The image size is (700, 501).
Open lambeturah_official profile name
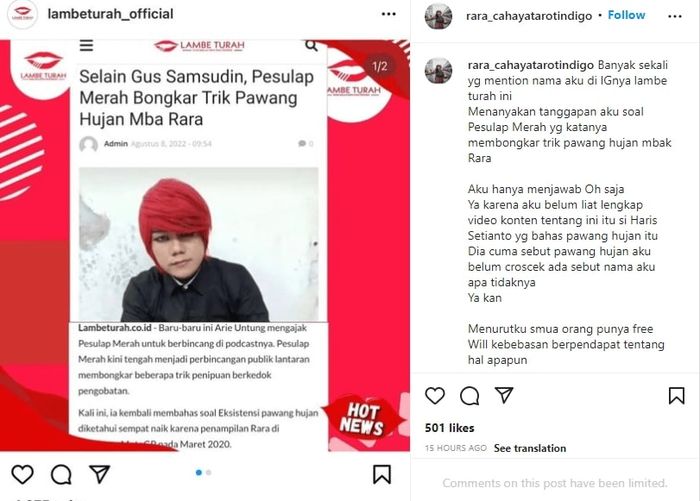coord(110,14)
